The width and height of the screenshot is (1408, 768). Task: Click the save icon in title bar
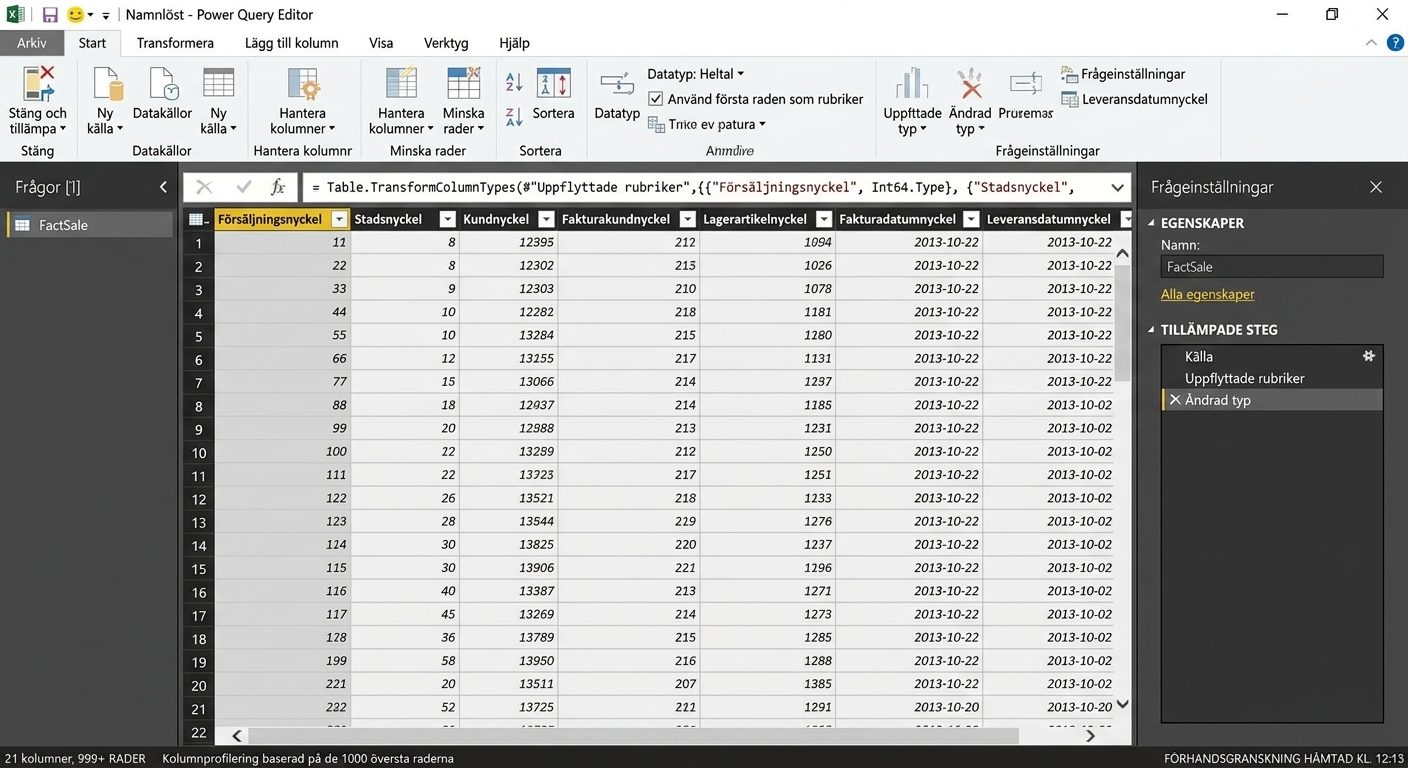(50, 15)
